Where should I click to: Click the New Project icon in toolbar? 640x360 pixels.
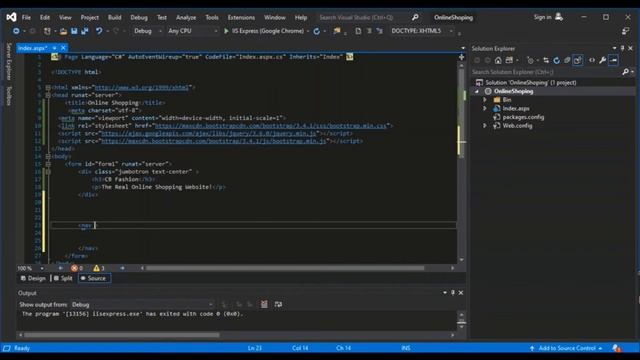[47, 31]
